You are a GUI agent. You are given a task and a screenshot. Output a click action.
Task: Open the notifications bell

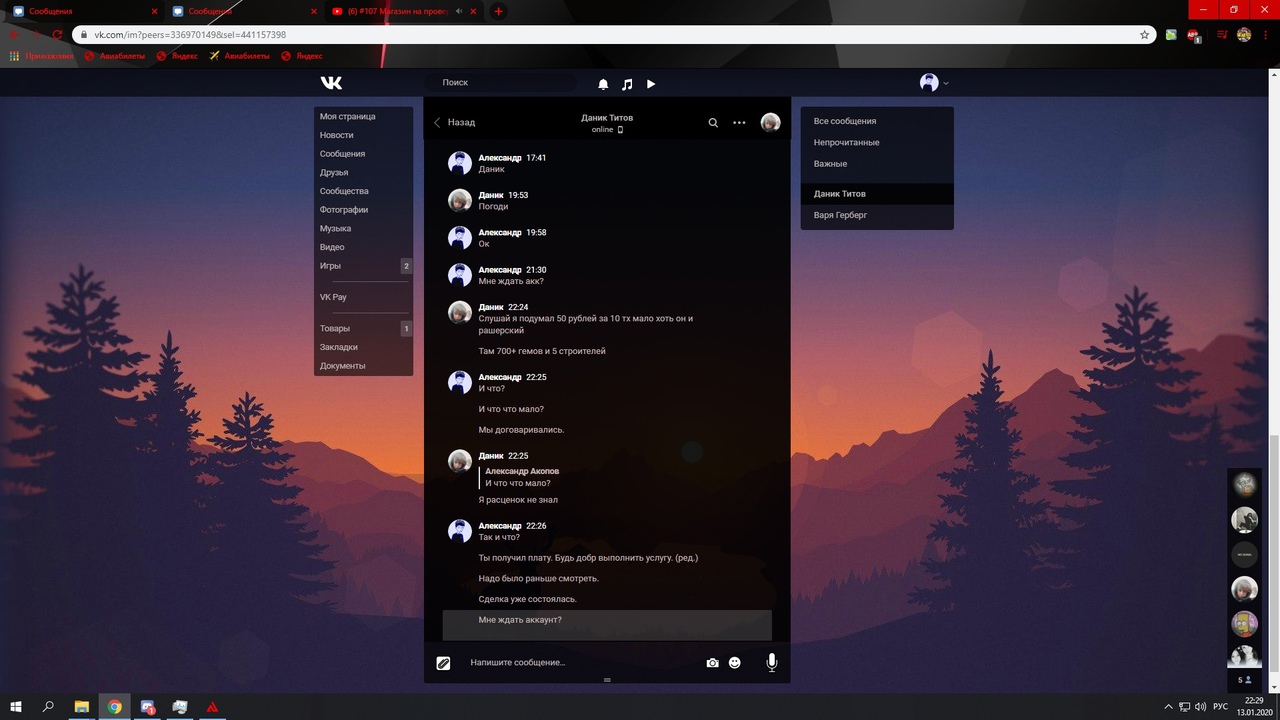tap(603, 84)
